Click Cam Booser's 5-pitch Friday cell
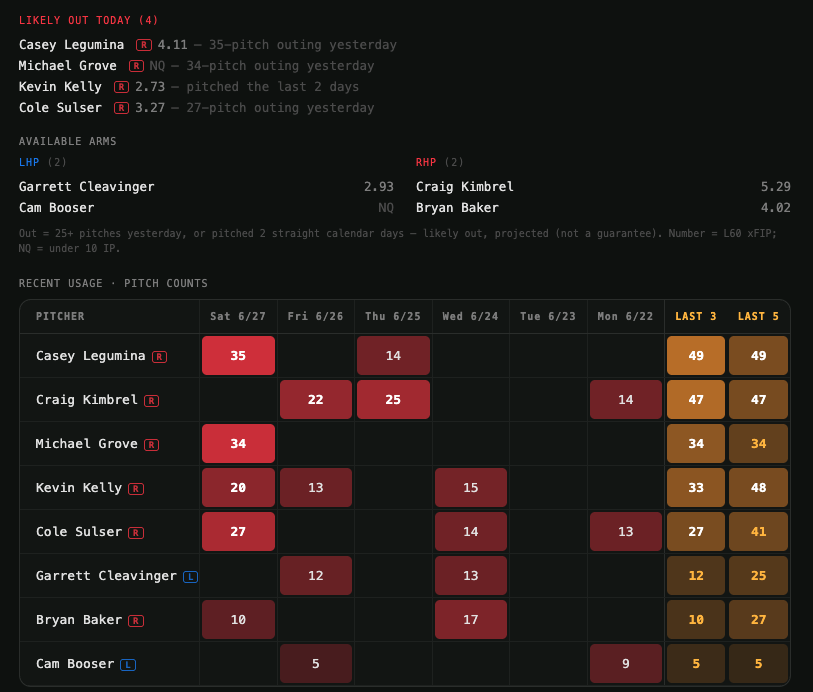813x692 pixels. pos(316,664)
